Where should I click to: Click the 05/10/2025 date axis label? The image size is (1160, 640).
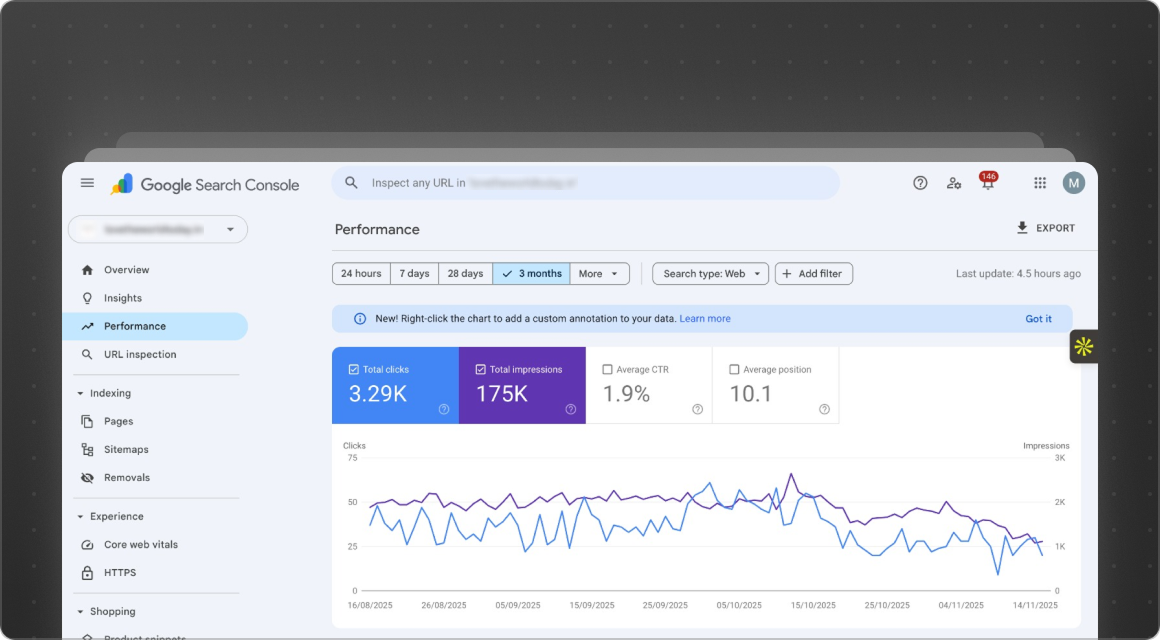click(x=739, y=605)
